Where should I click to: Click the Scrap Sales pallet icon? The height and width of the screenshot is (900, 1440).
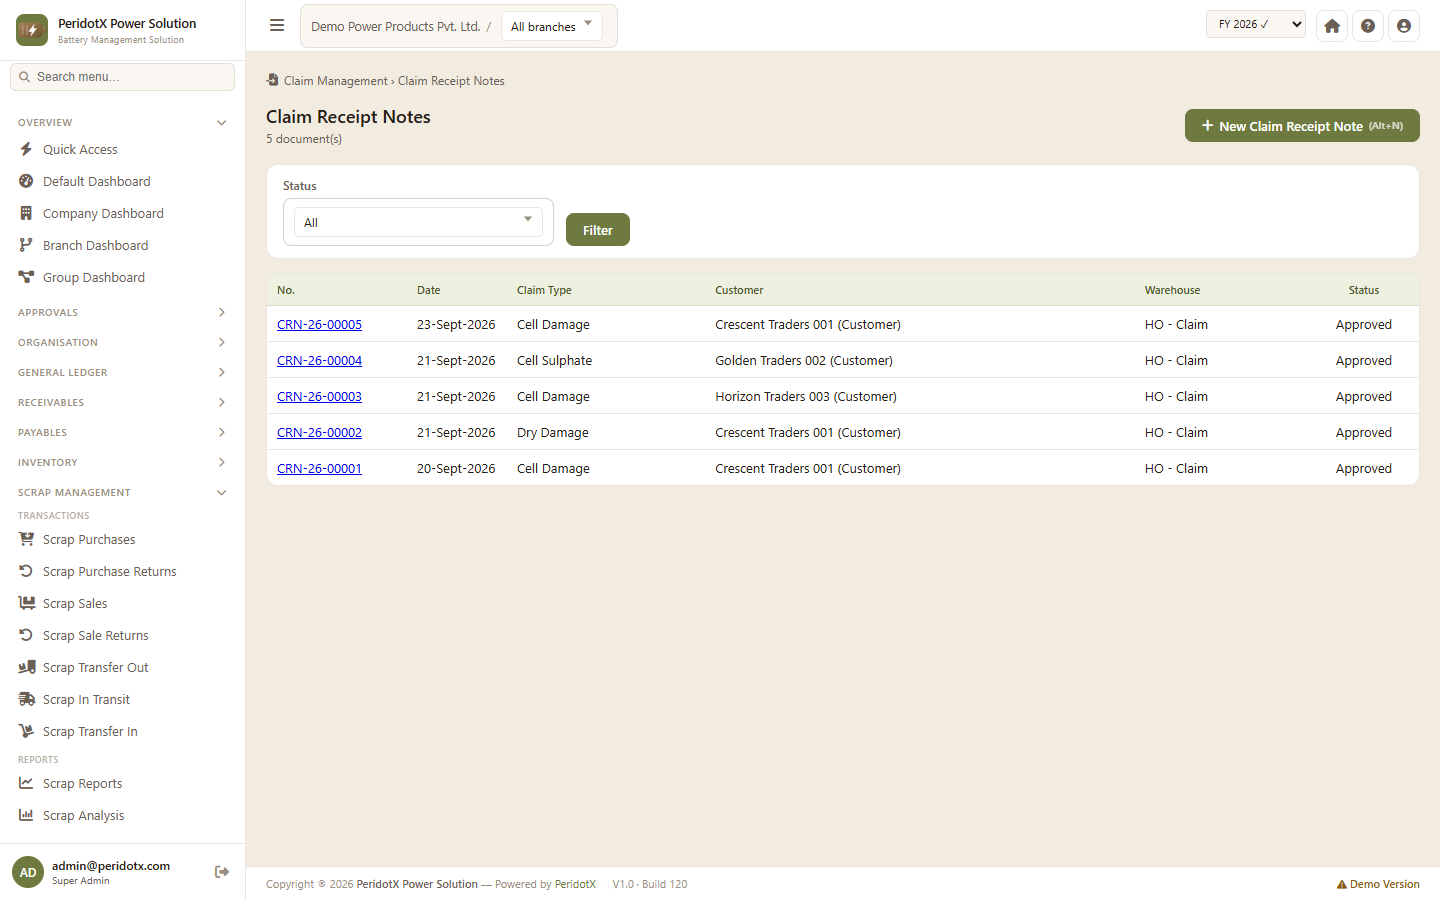pyautogui.click(x=26, y=603)
